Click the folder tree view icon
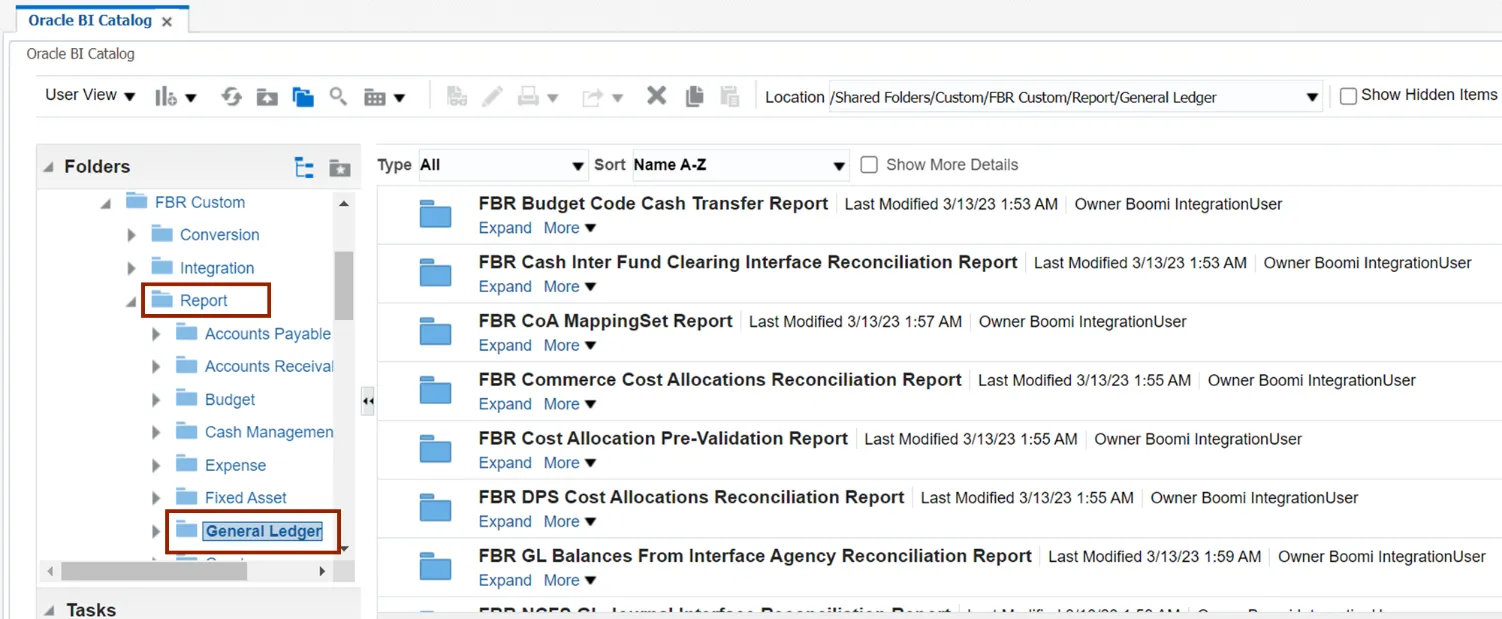The height and width of the screenshot is (619, 1502). [x=304, y=168]
